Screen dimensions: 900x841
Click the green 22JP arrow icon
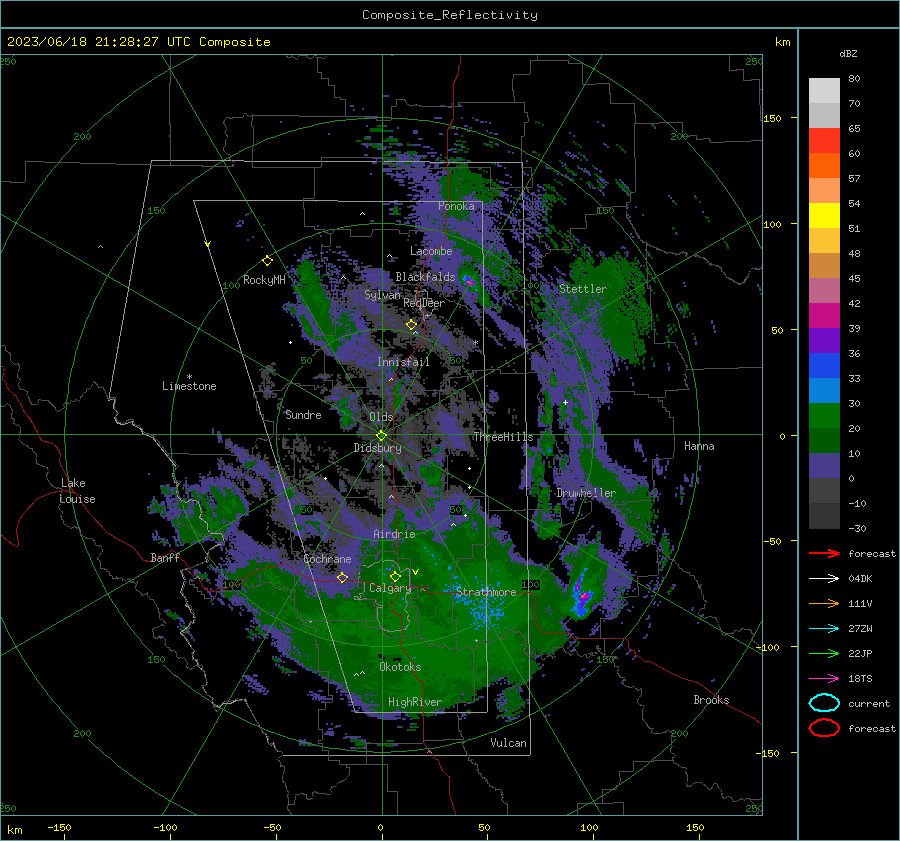coord(824,653)
